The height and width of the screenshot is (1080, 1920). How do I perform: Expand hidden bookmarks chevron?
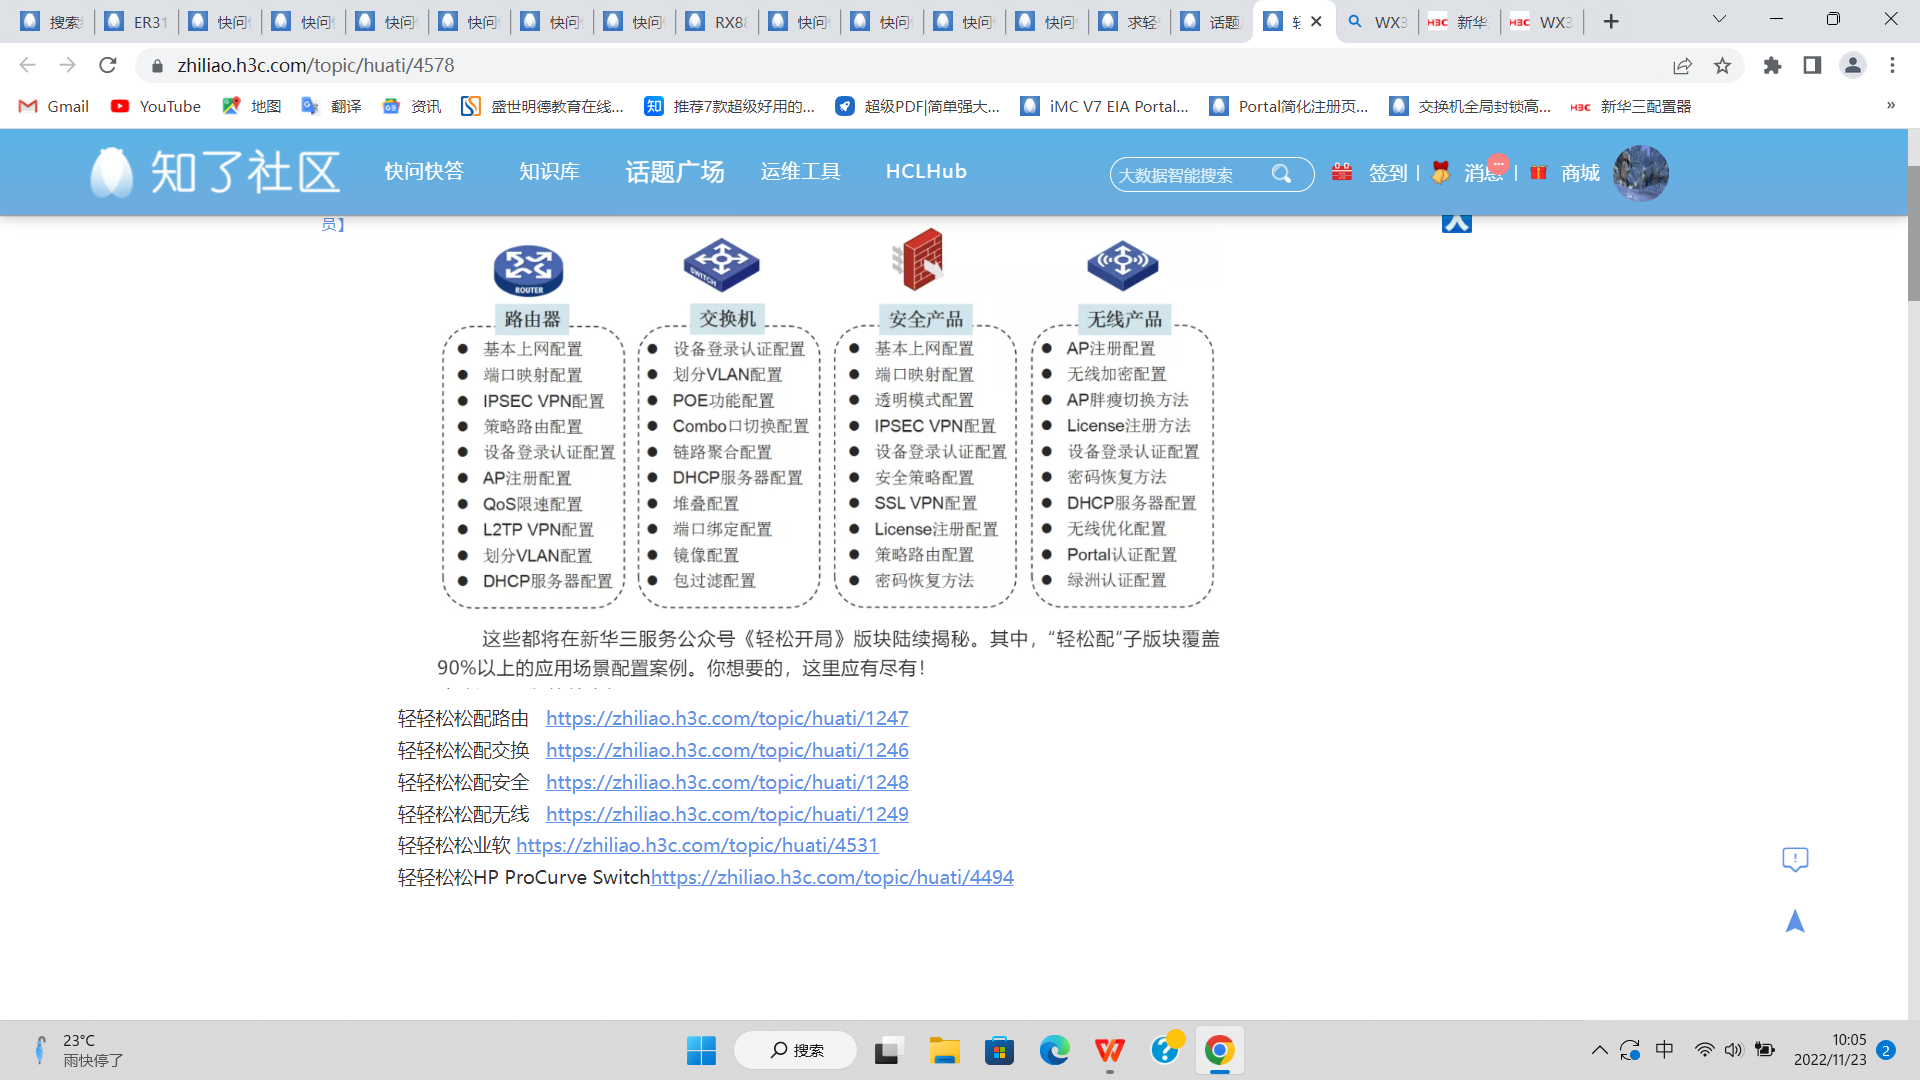coord(1890,106)
